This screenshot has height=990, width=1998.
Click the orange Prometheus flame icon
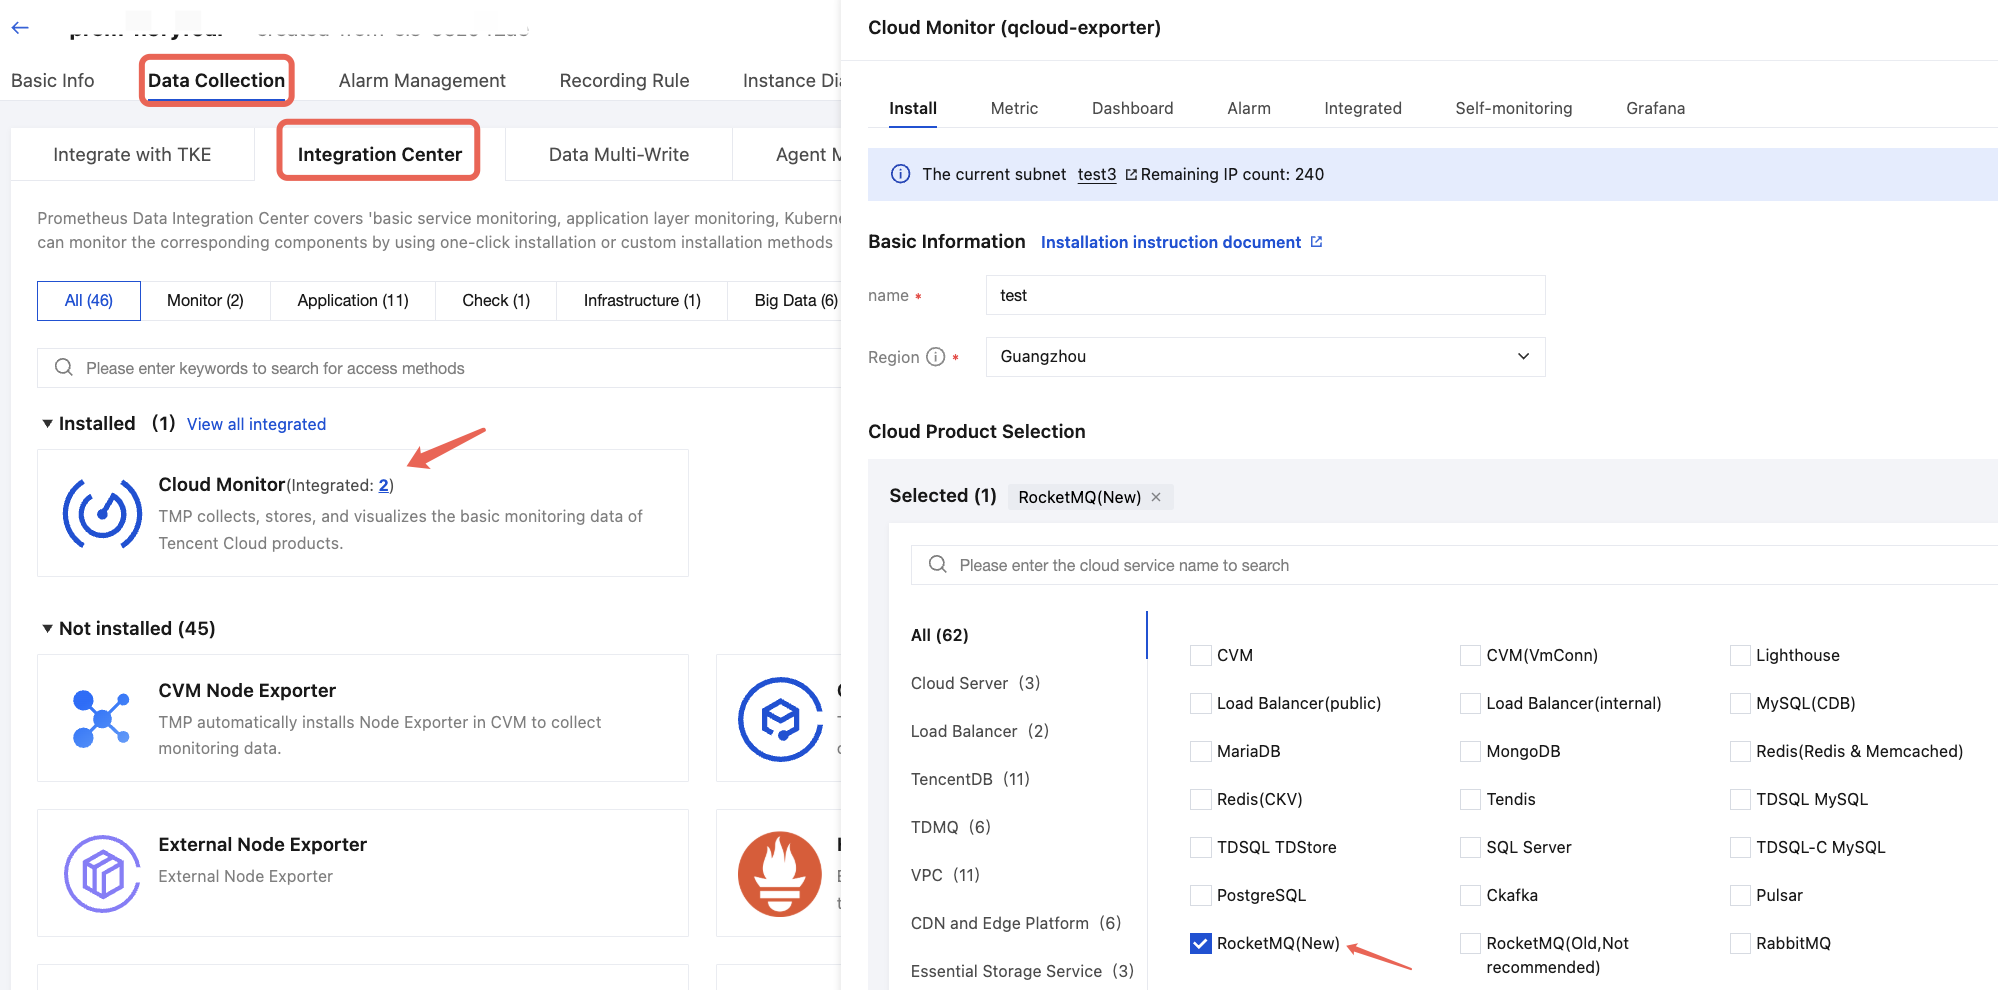(779, 874)
